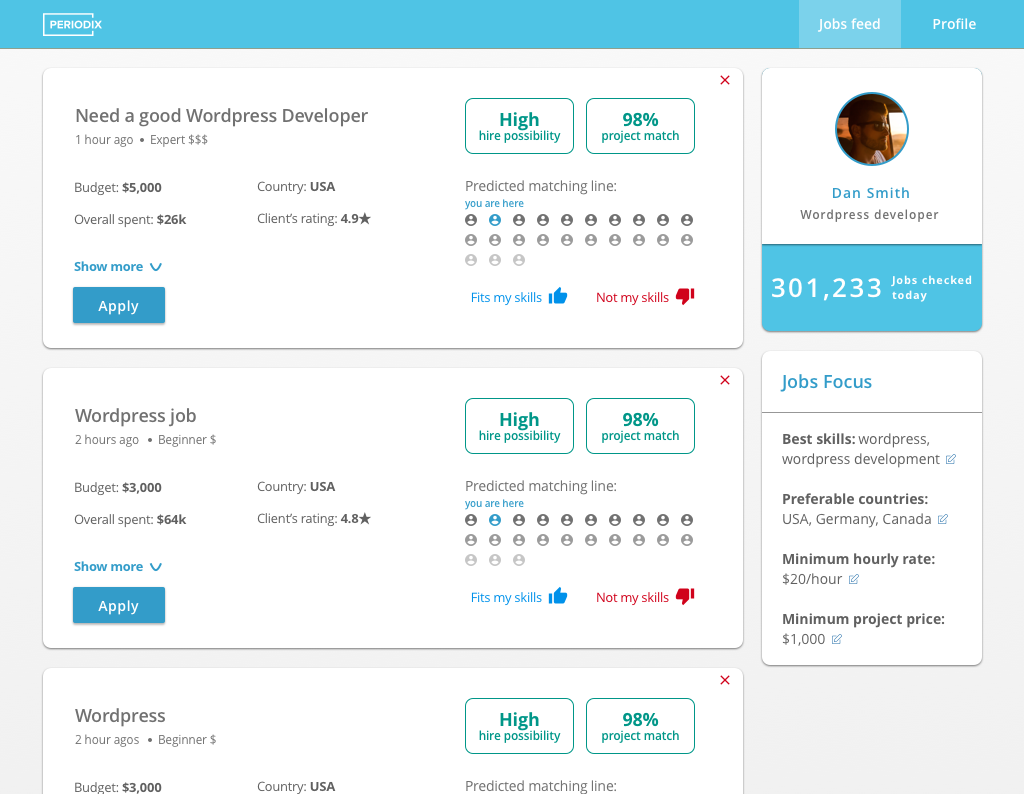Apply to the Wordpress Developer job
The width and height of the screenshot is (1024, 794).
coord(118,306)
